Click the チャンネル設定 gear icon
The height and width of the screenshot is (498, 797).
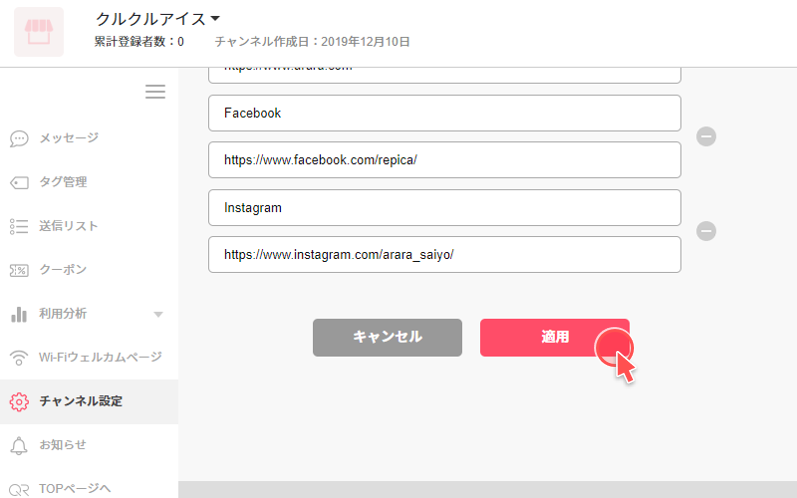(x=19, y=401)
